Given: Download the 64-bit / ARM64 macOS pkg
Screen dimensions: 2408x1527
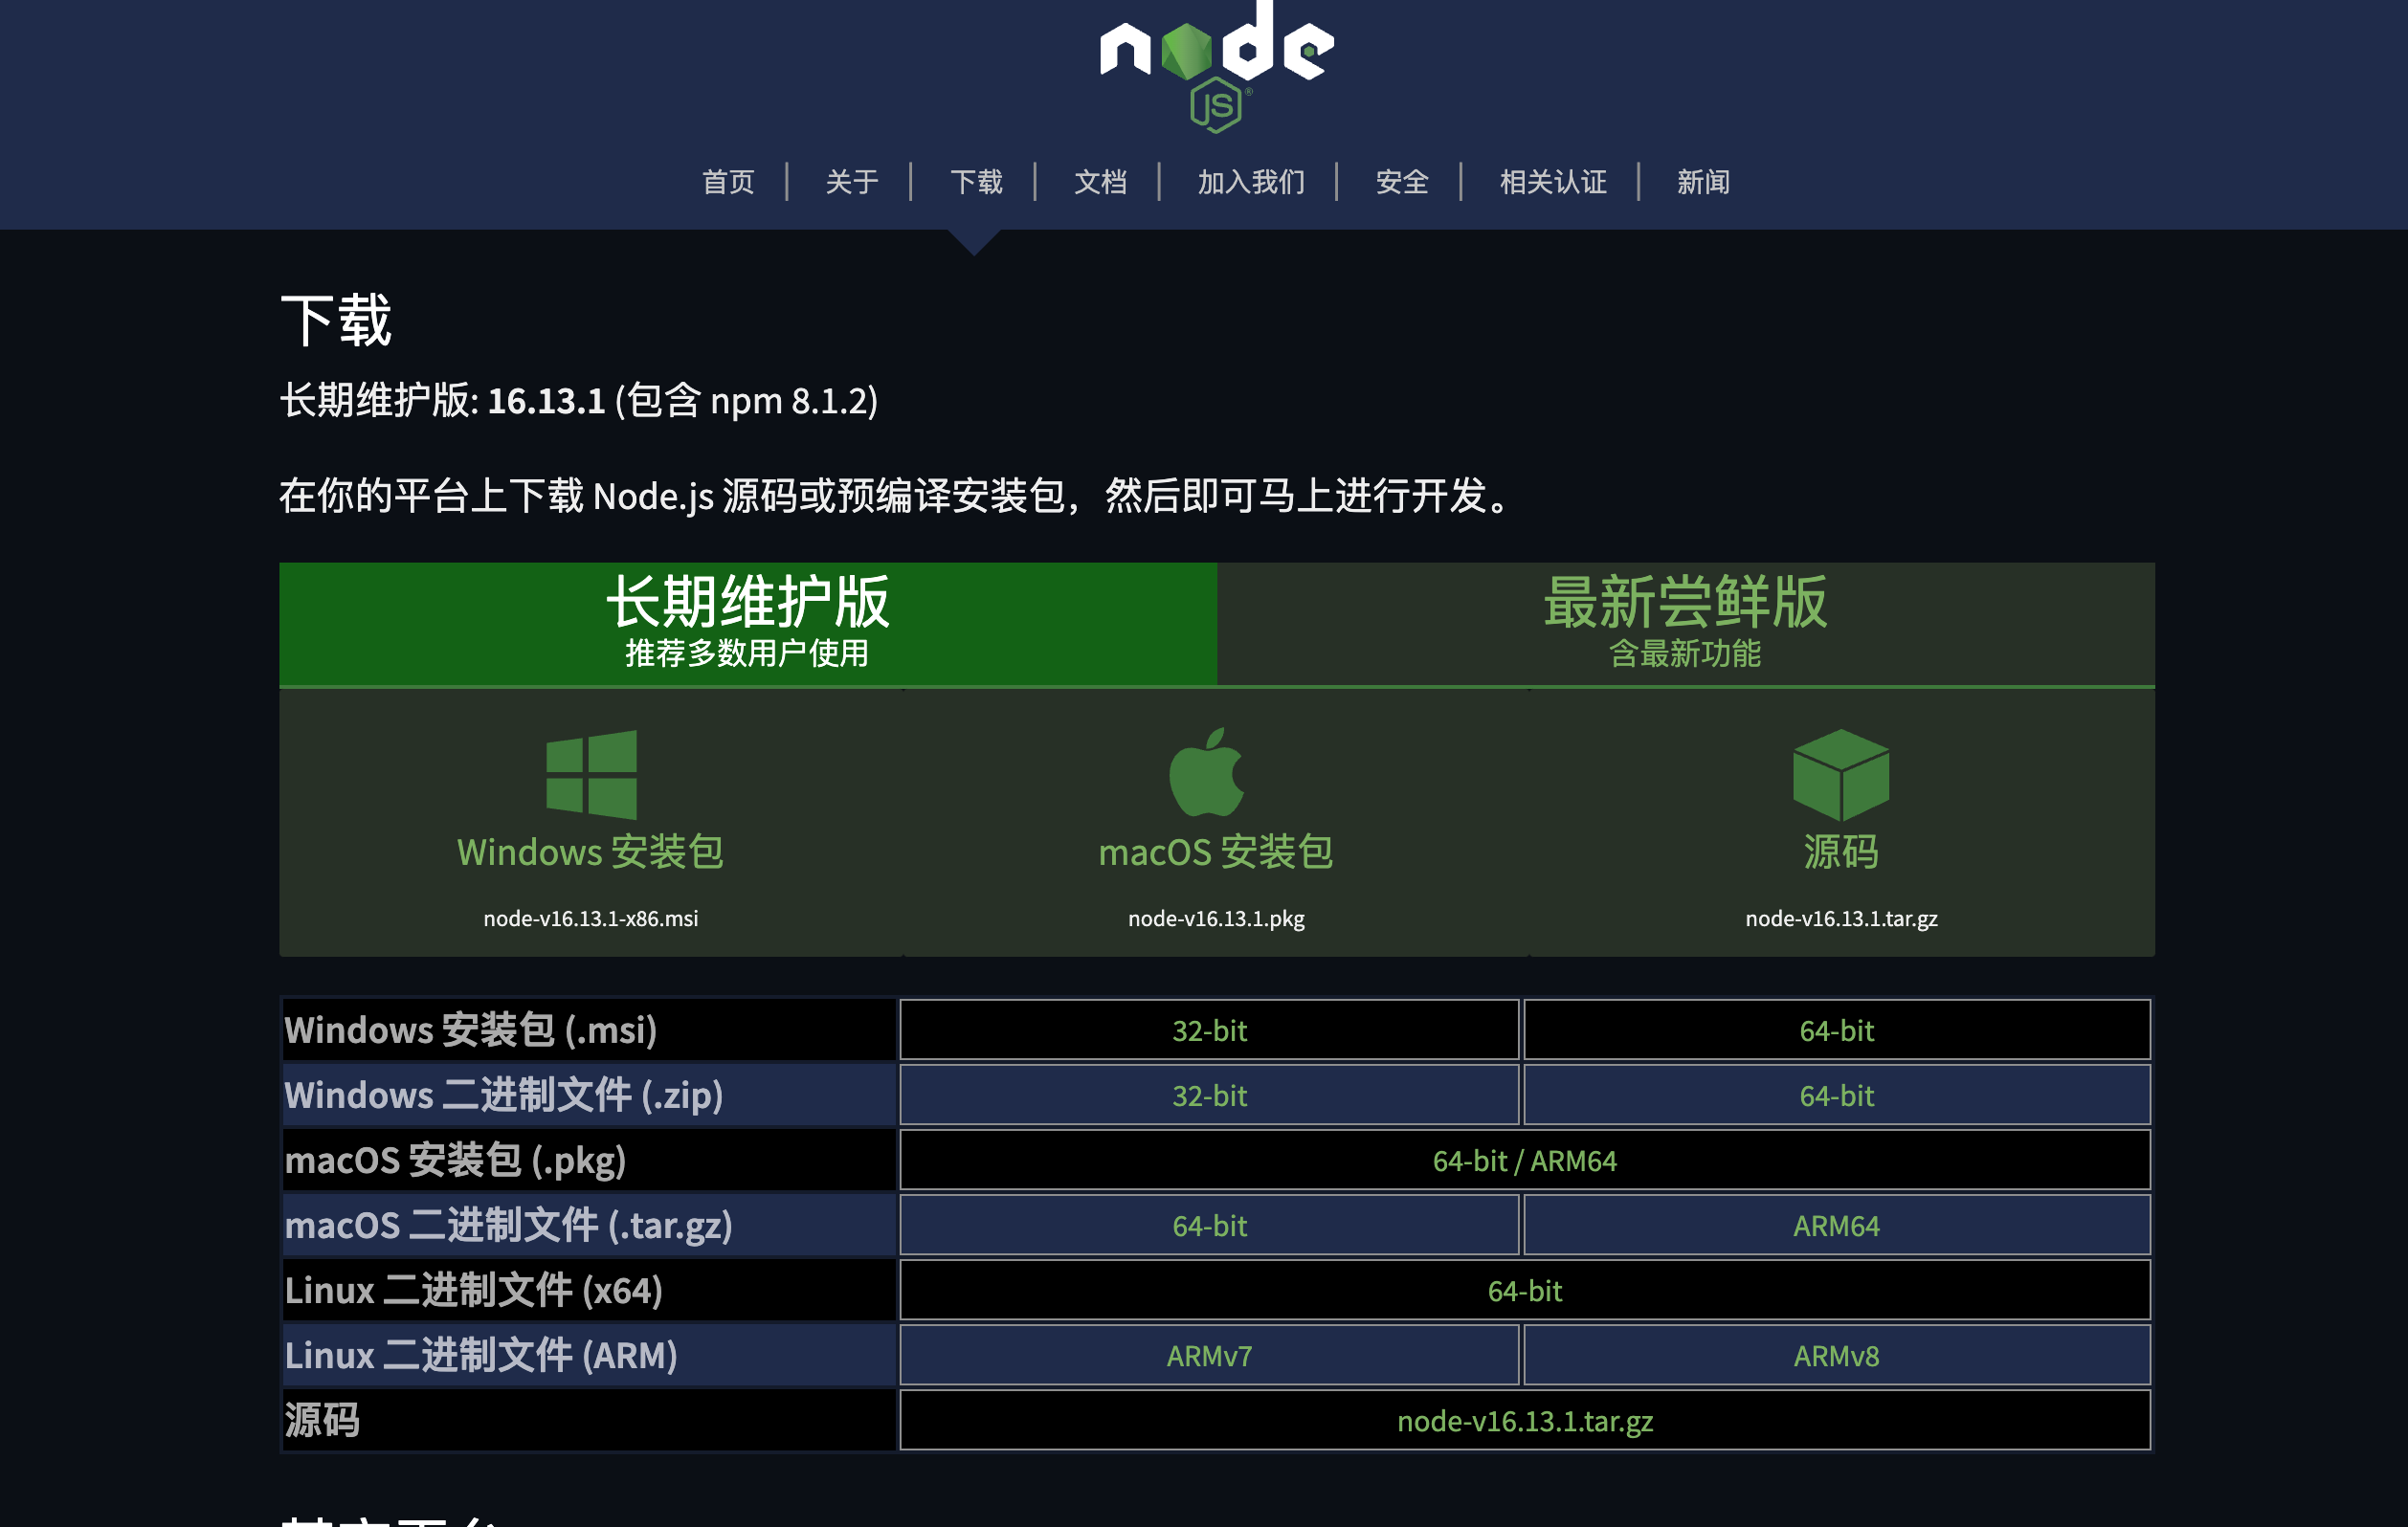Looking at the screenshot, I should click(1524, 1160).
